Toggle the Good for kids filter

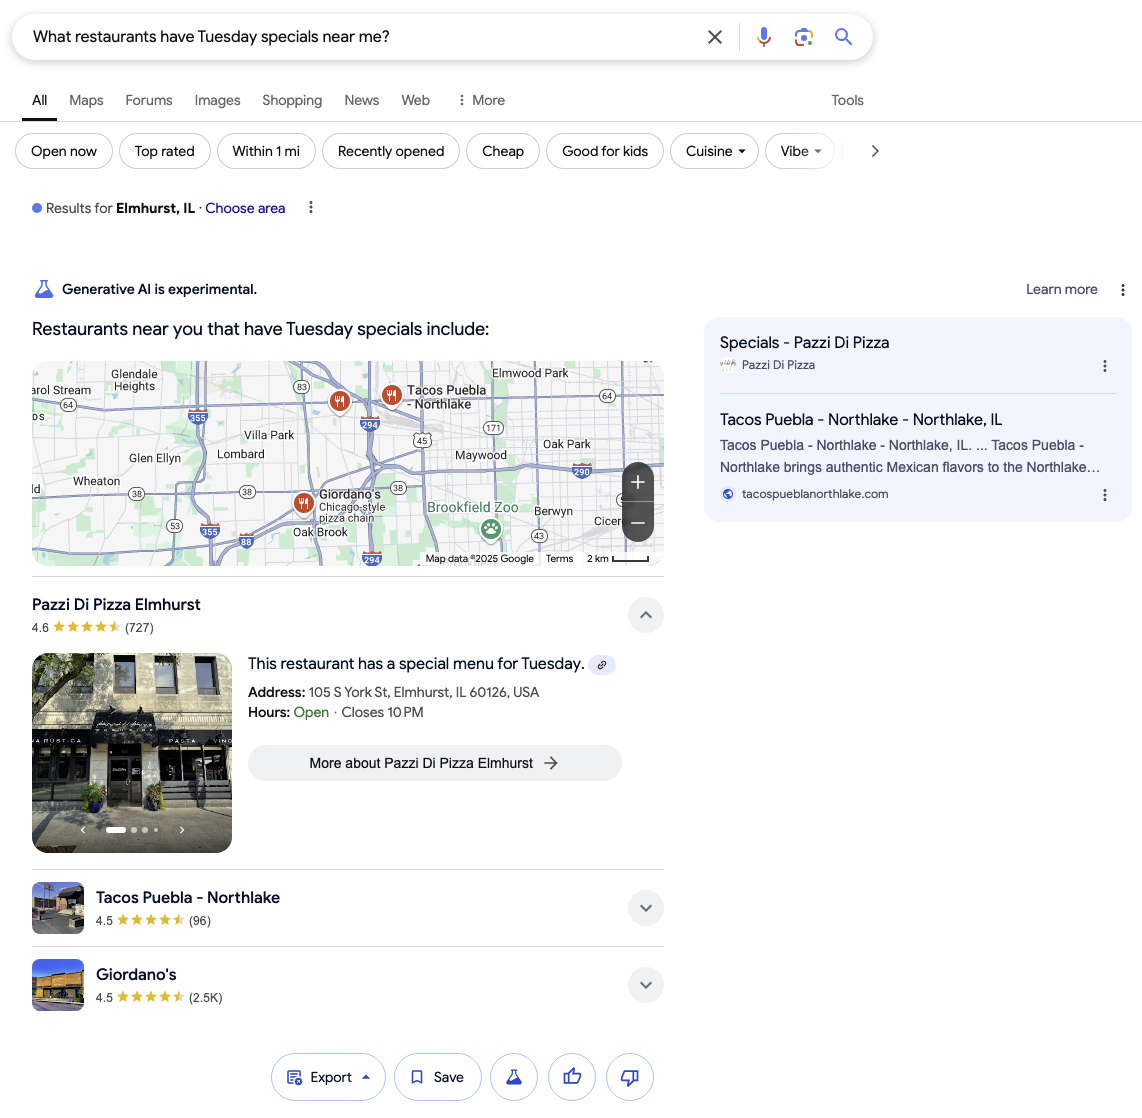tap(604, 151)
